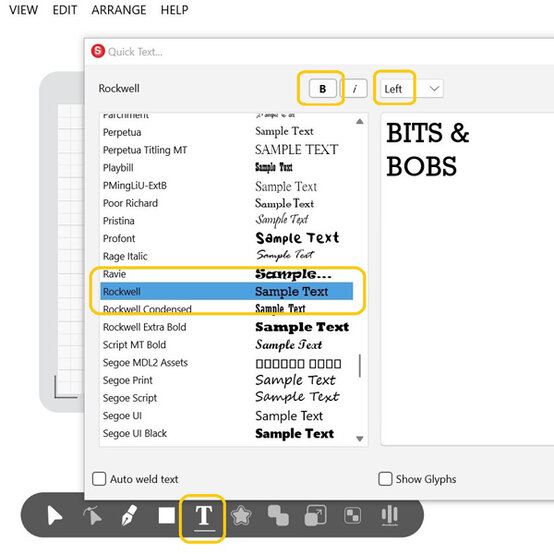Choose the Perpetua font
554x554 pixels.
(226, 132)
